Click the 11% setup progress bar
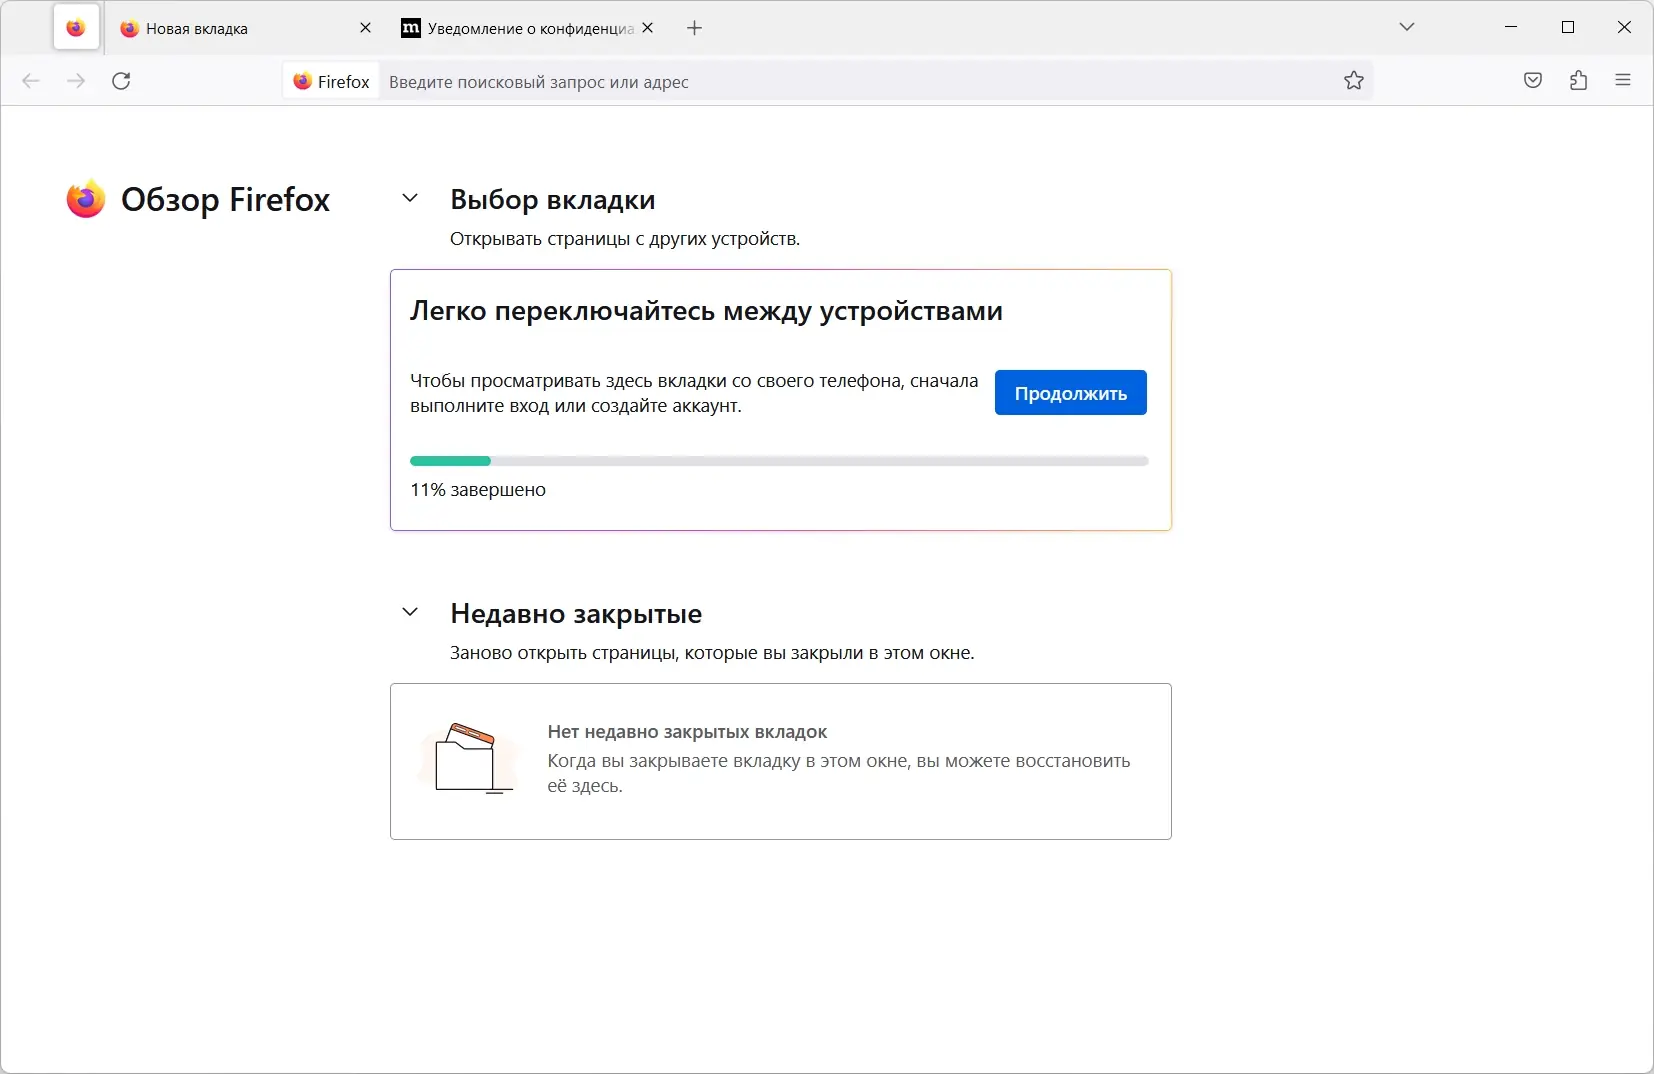The image size is (1654, 1074). (779, 461)
